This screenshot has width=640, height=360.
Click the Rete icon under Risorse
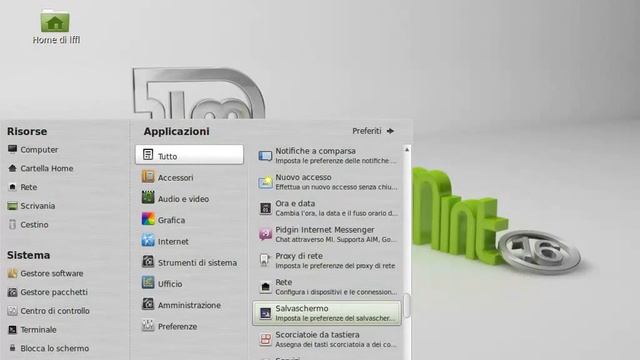coord(12,187)
